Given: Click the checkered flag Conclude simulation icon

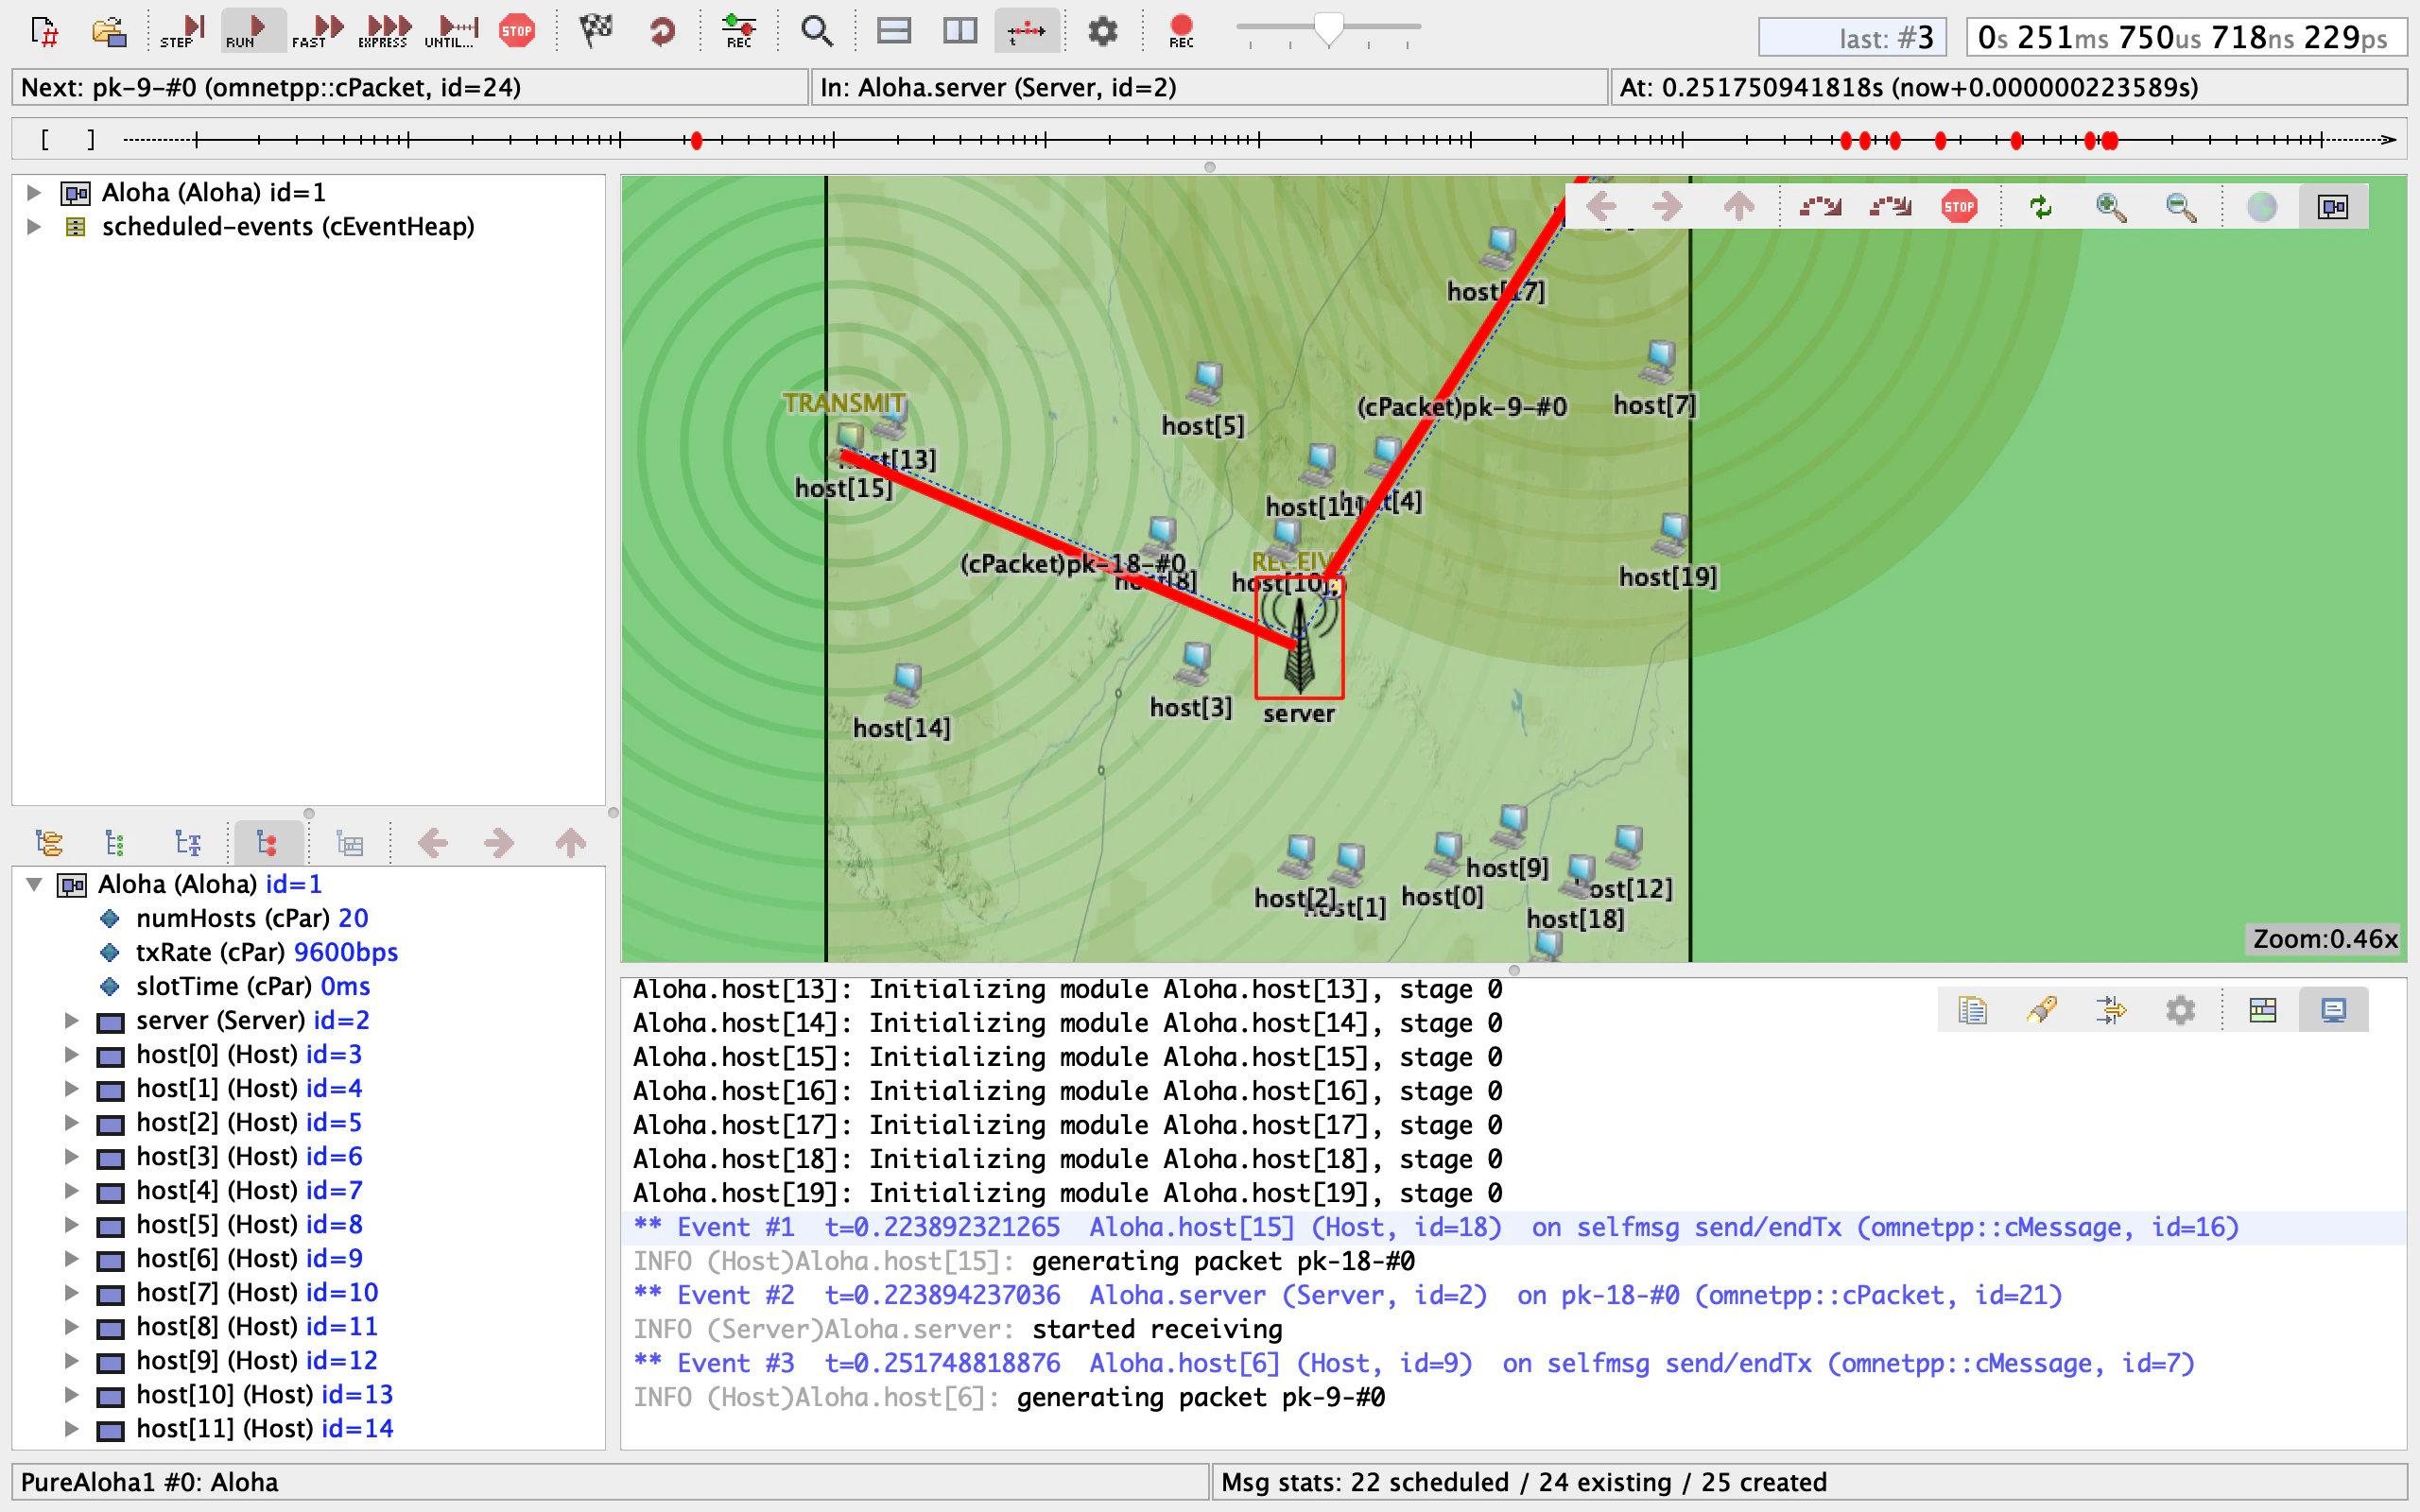Looking at the screenshot, I should tap(596, 30).
